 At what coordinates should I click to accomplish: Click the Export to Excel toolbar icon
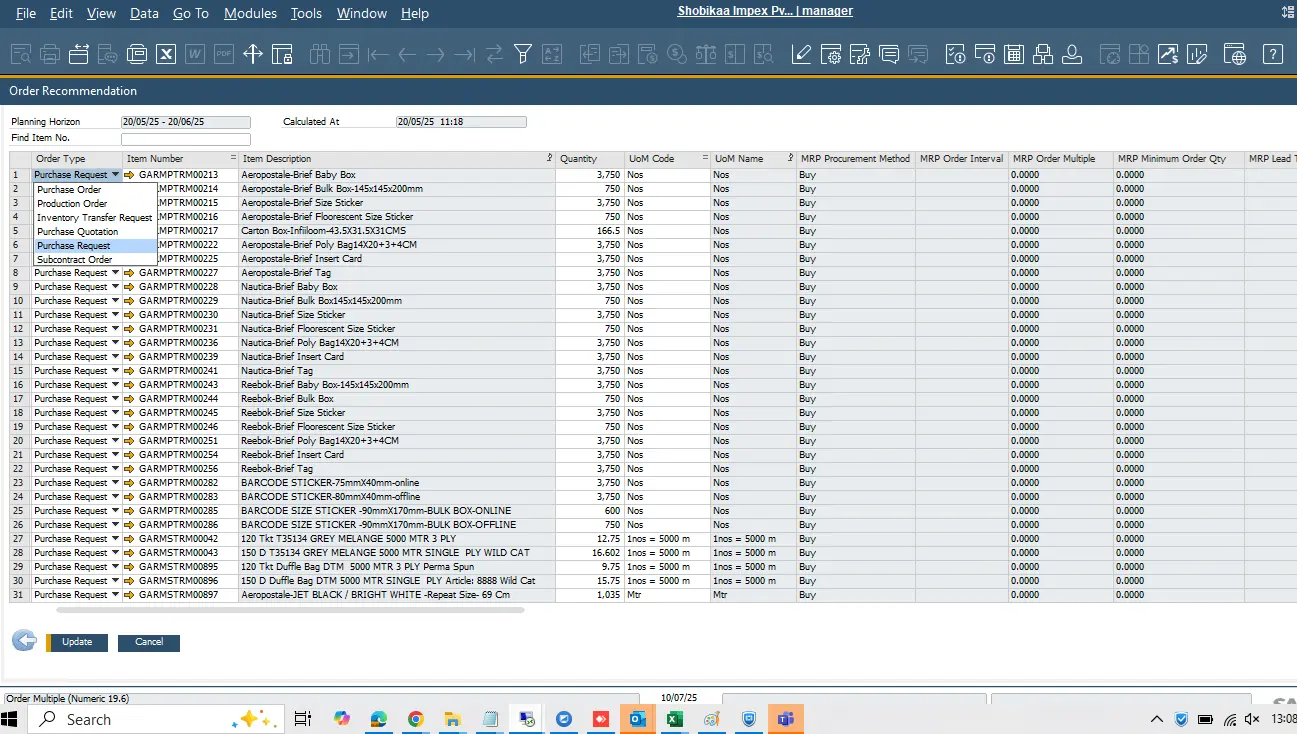[x=166, y=54]
